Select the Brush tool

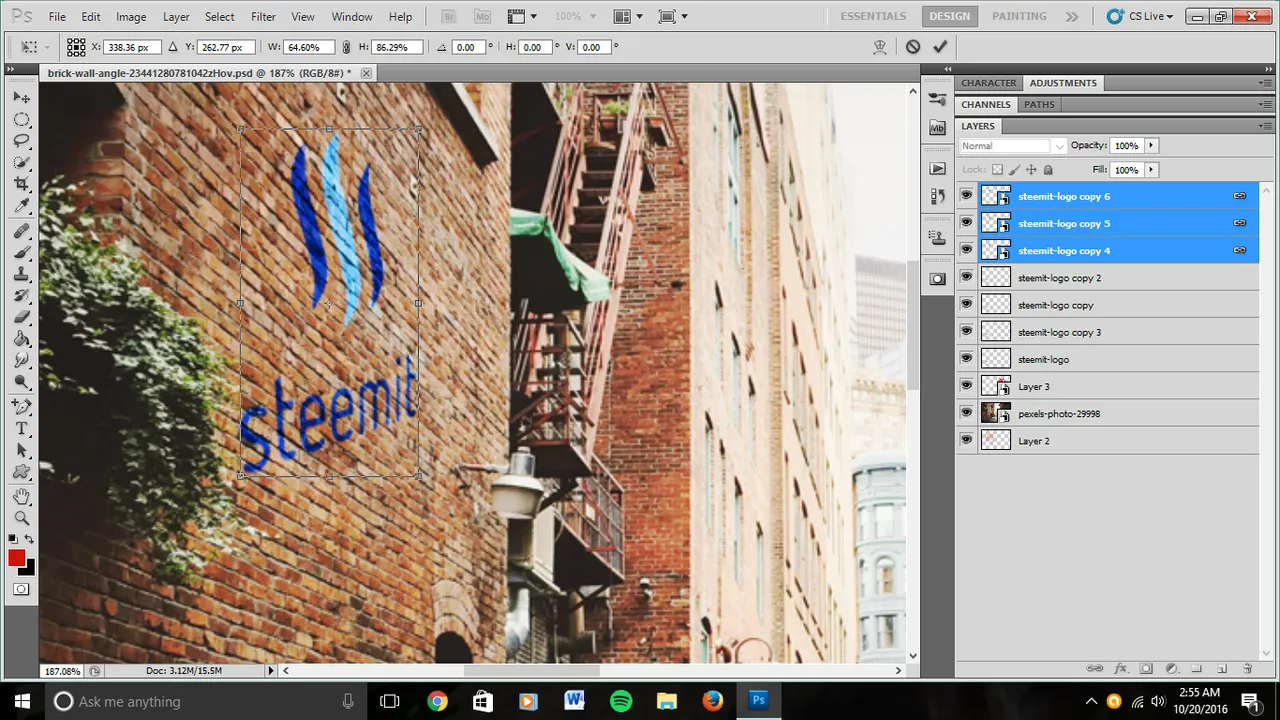tap(21, 253)
